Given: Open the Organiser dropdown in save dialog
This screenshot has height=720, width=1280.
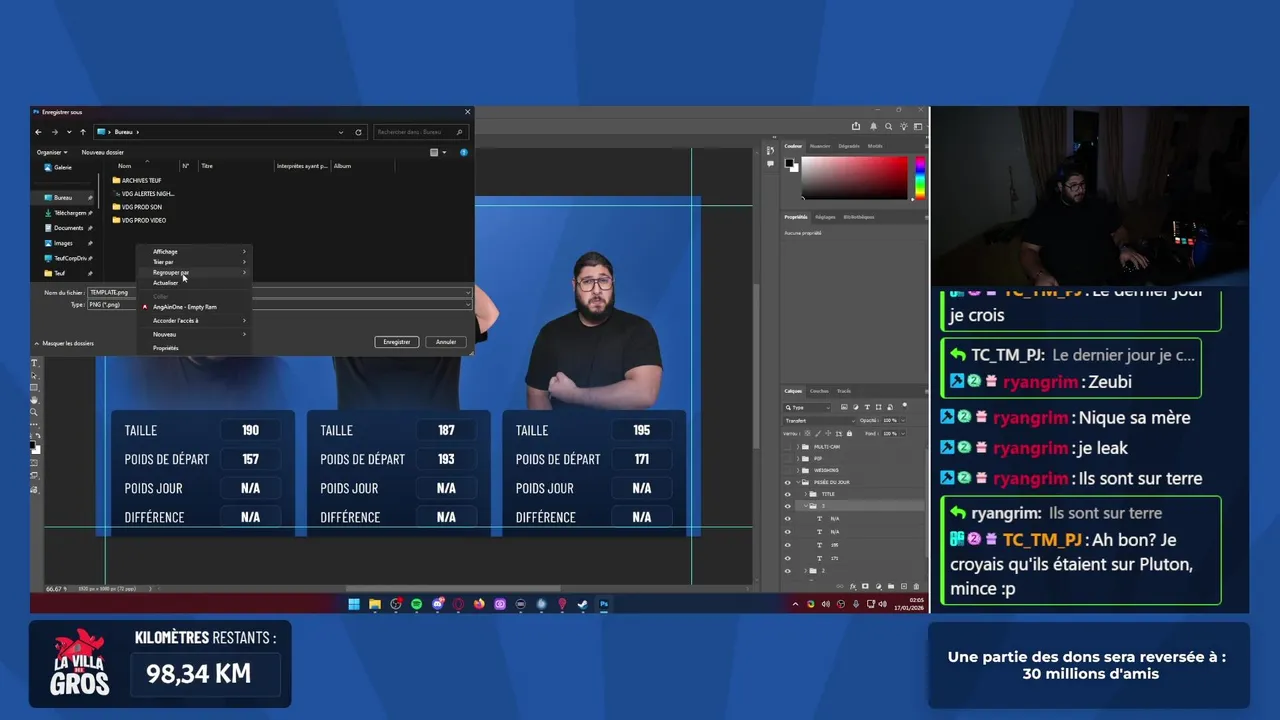Looking at the screenshot, I should click(52, 152).
